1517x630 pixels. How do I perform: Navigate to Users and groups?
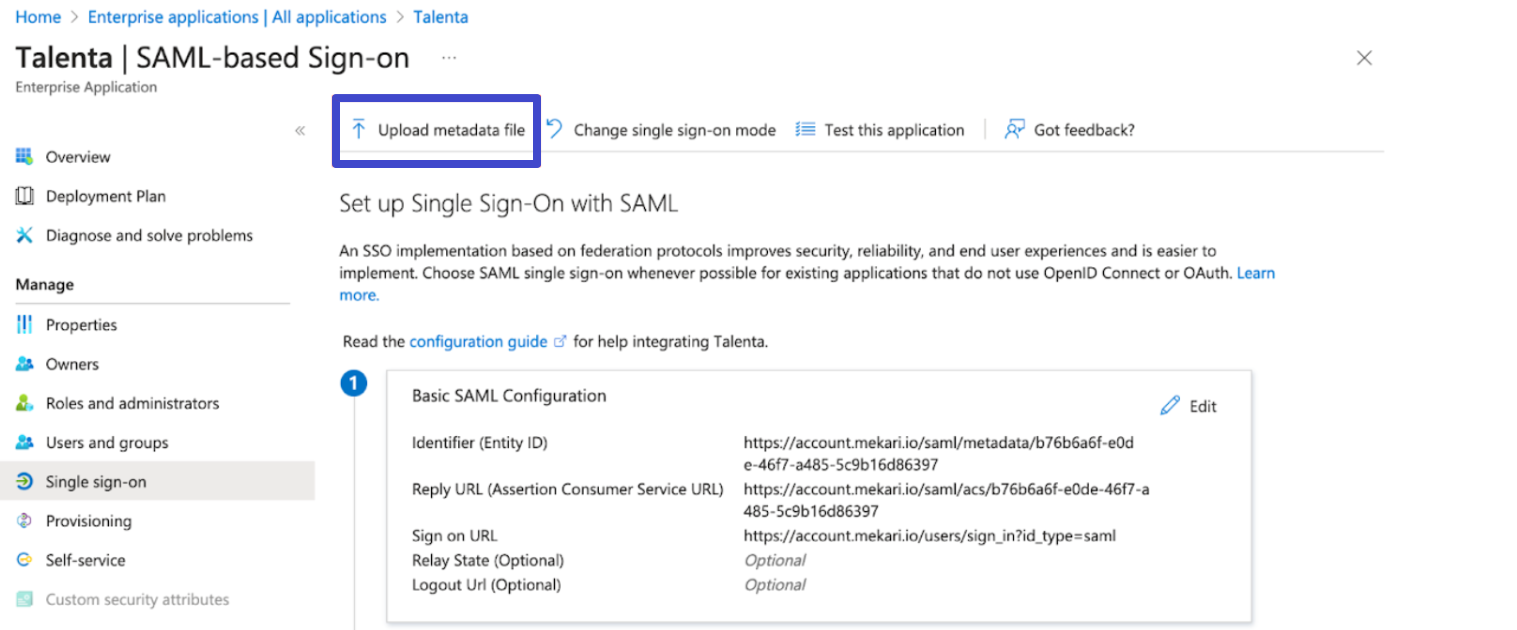click(107, 442)
